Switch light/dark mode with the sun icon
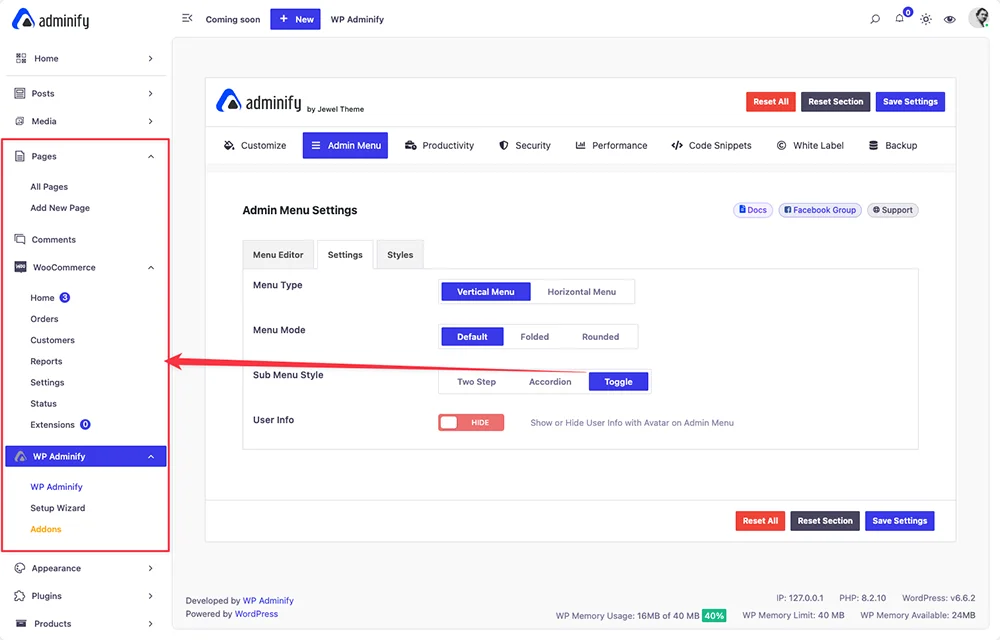 [x=926, y=19]
